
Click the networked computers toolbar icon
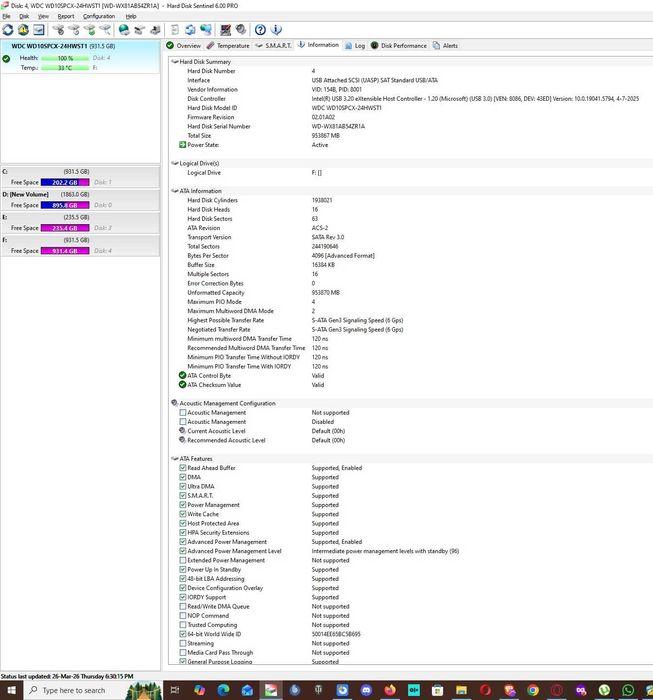coord(206,30)
